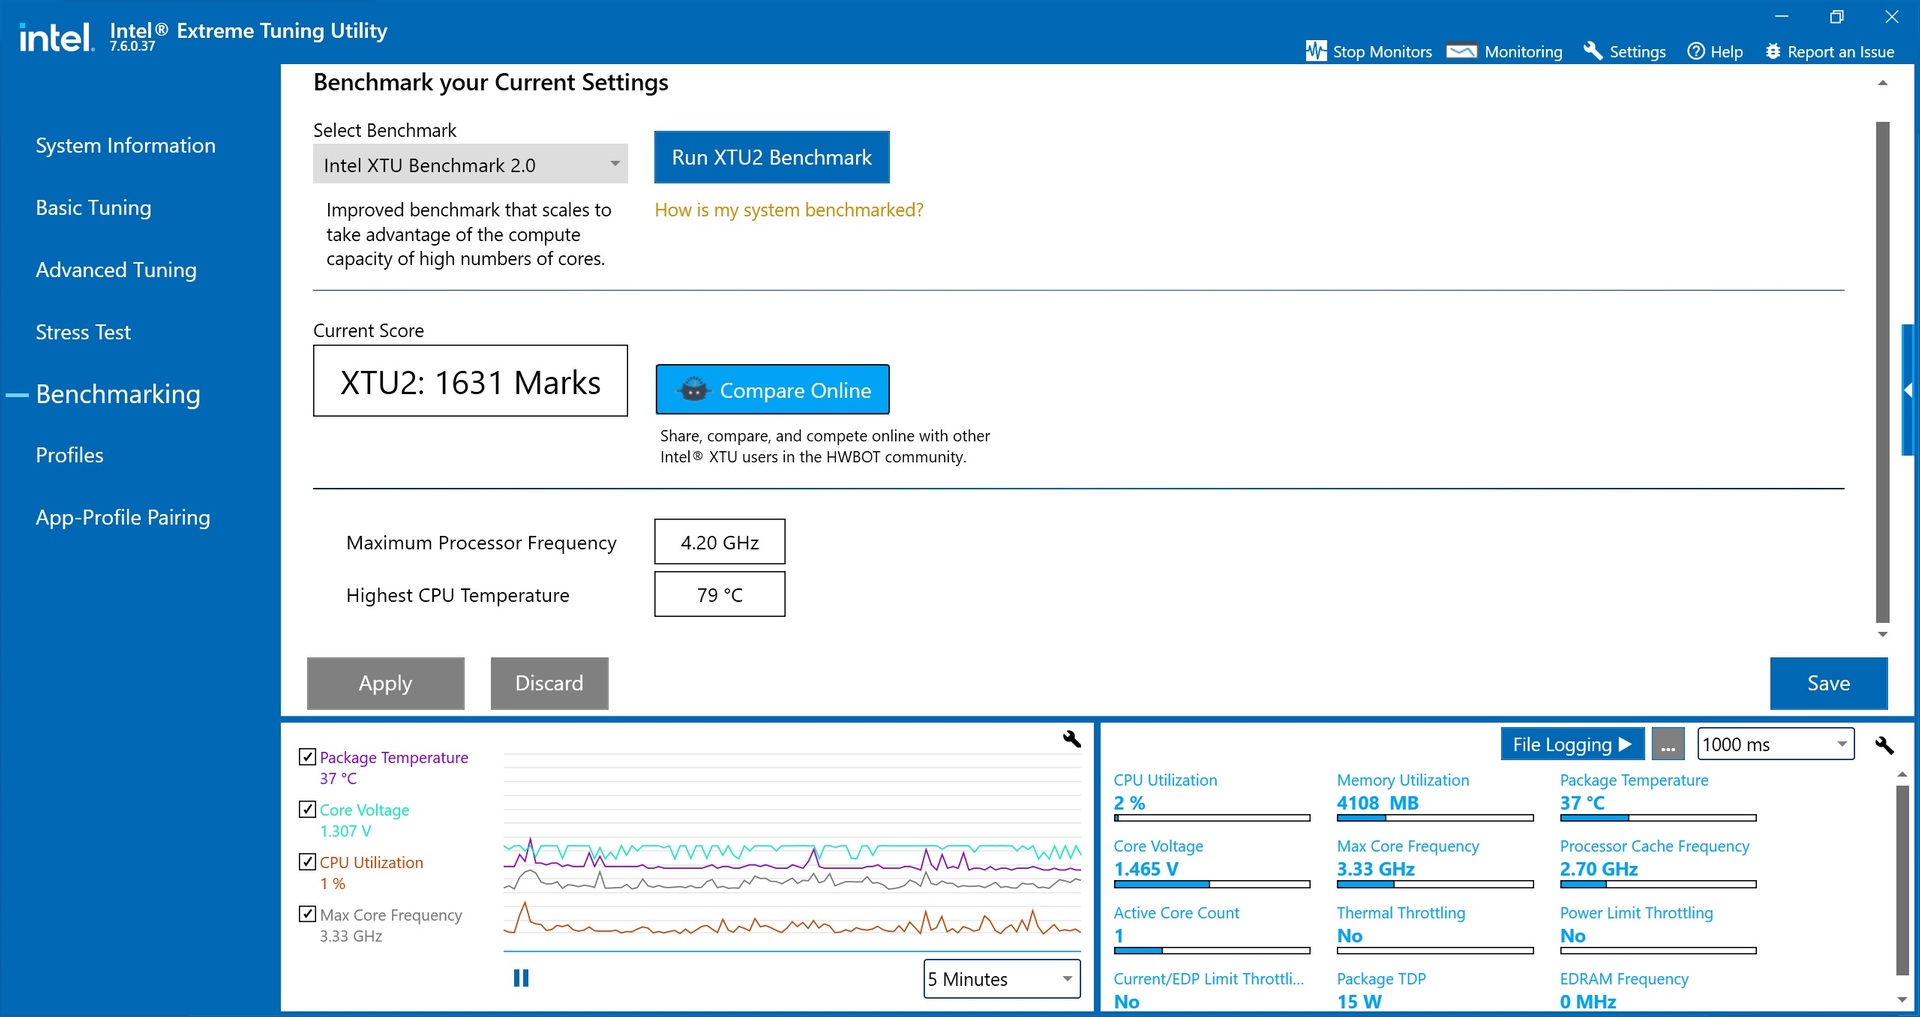This screenshot has width=1920, height=1017.
Task: Open graph settings wrench icon
Action: pyautogui.click(x=1072, y=739)
